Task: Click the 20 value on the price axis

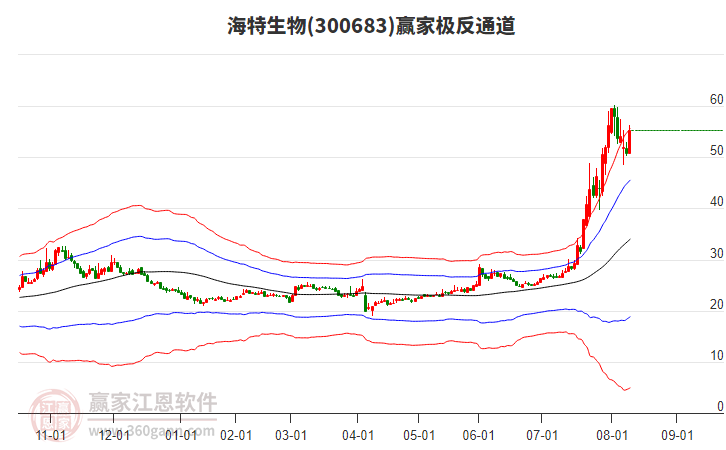Action: (717, 305)
